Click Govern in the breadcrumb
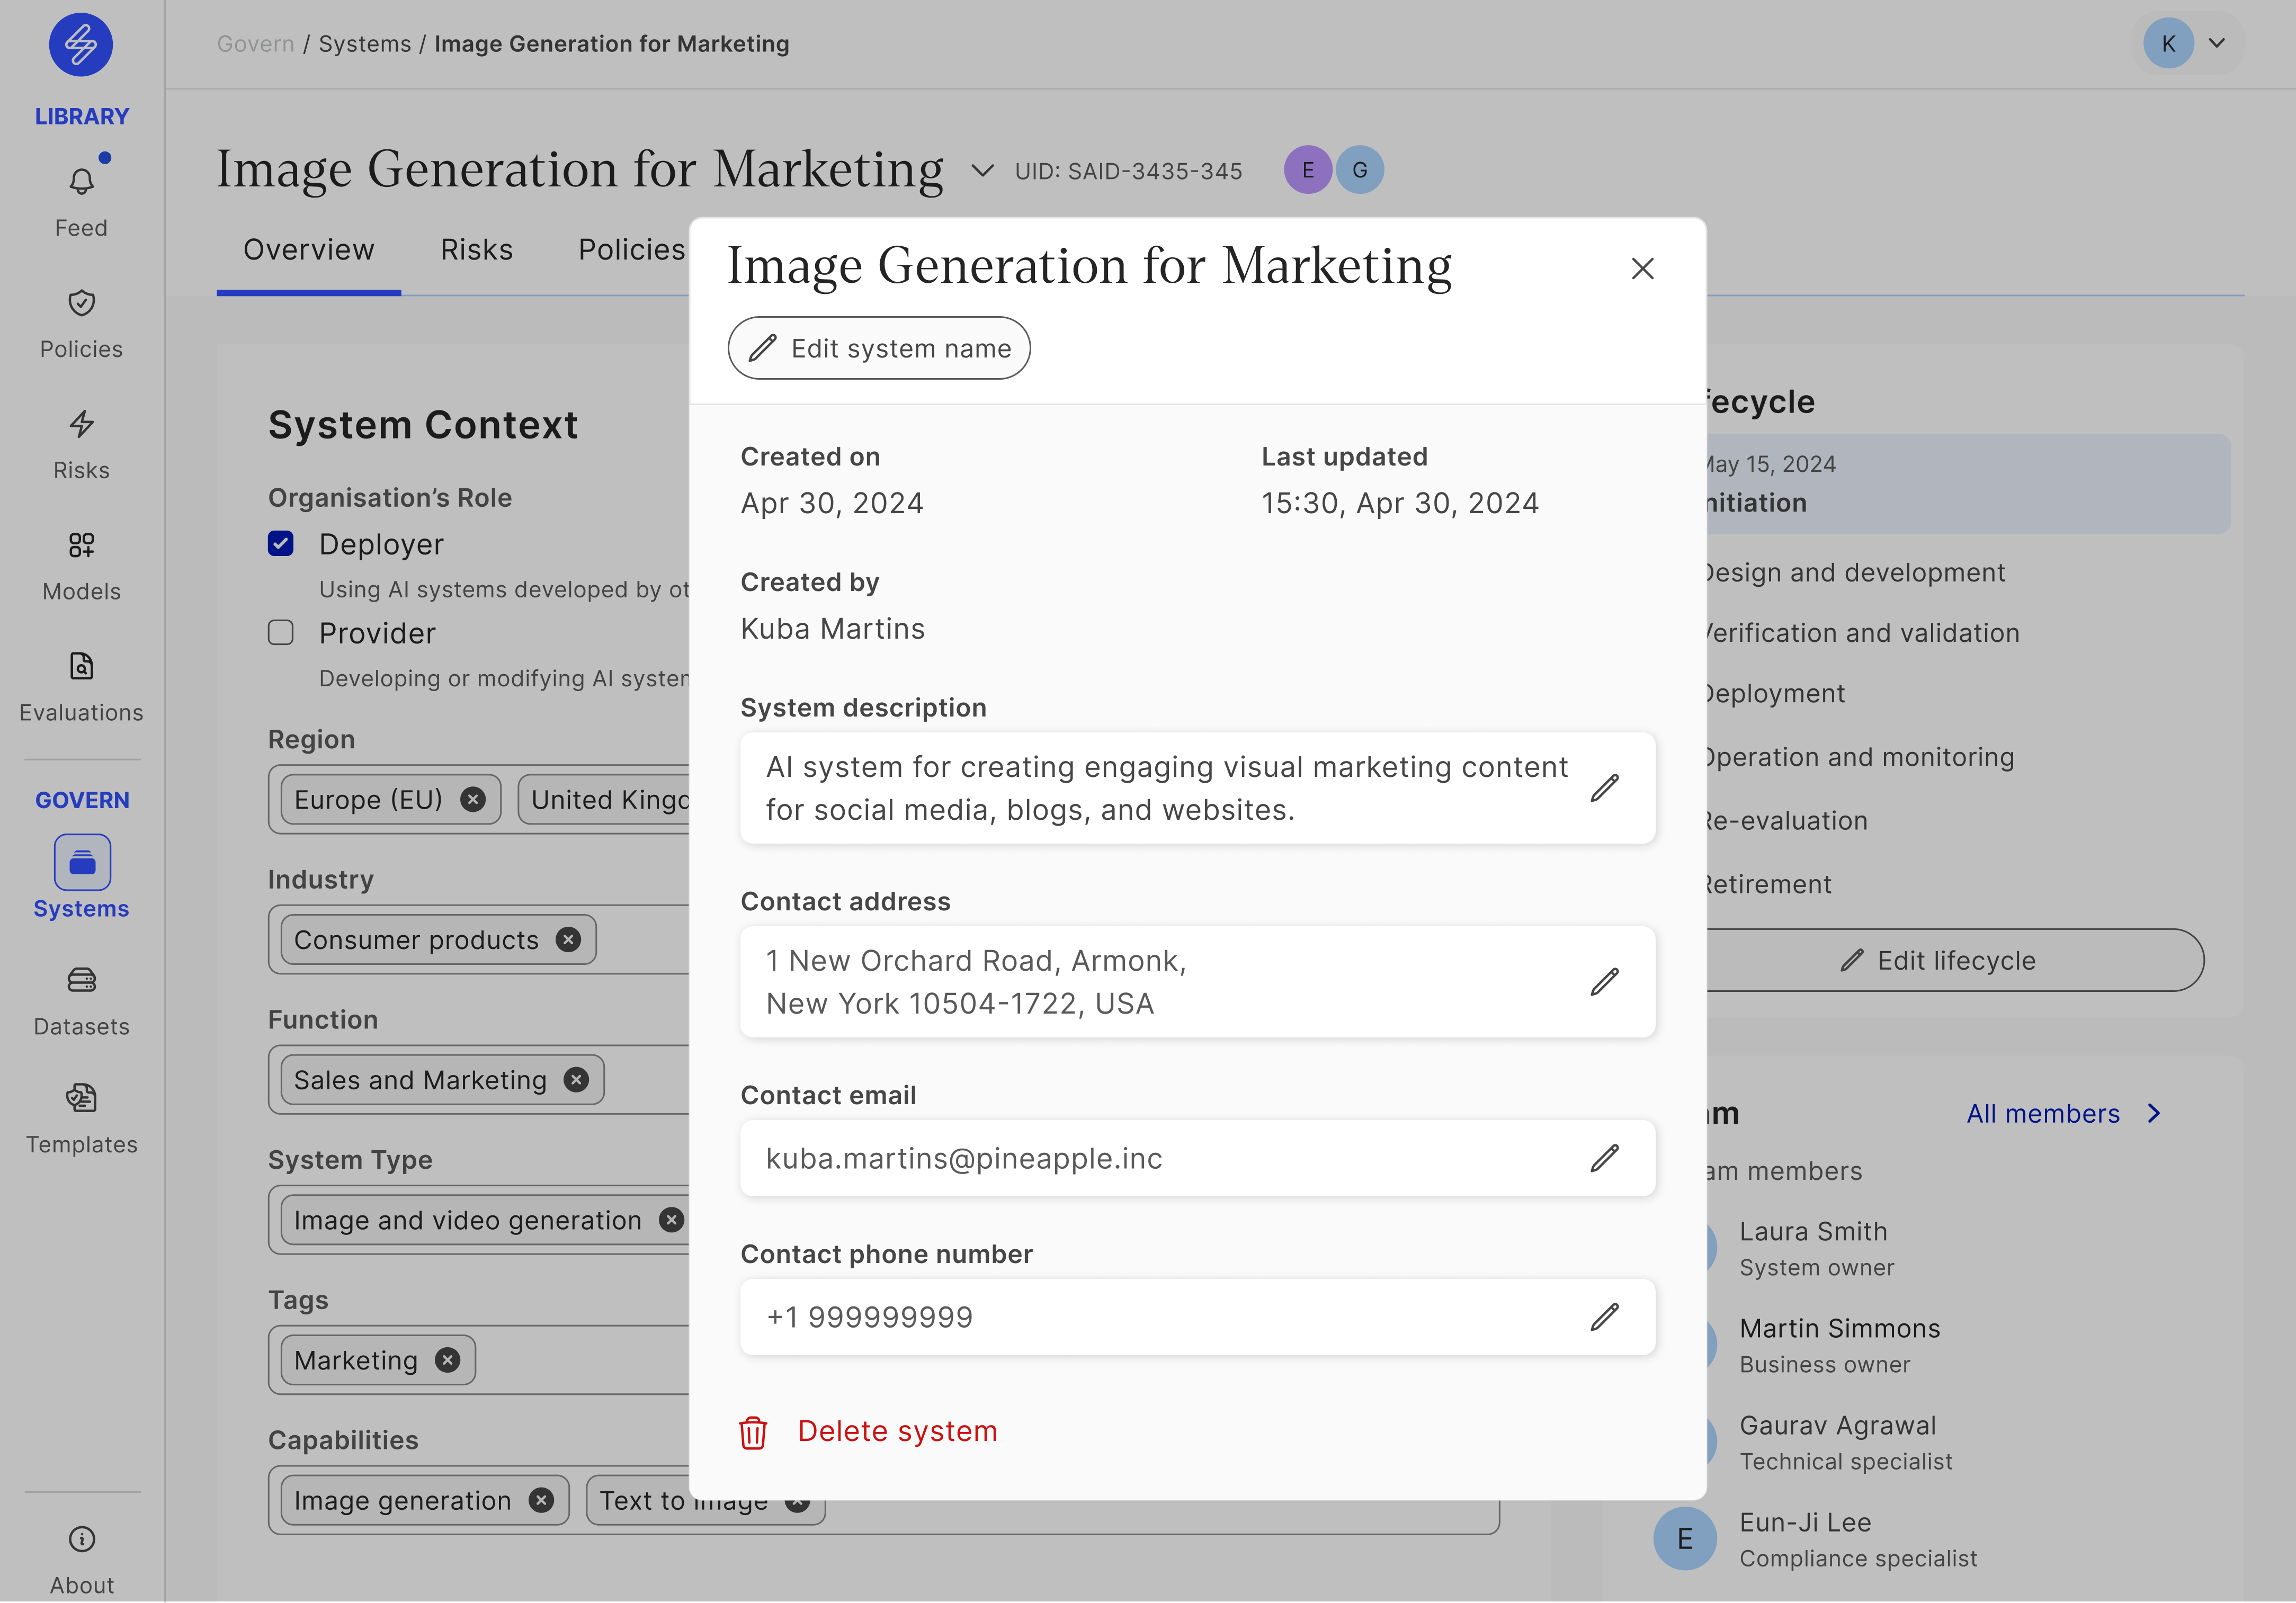Viewport: 2296px width, 1603px height. [256, 44]
